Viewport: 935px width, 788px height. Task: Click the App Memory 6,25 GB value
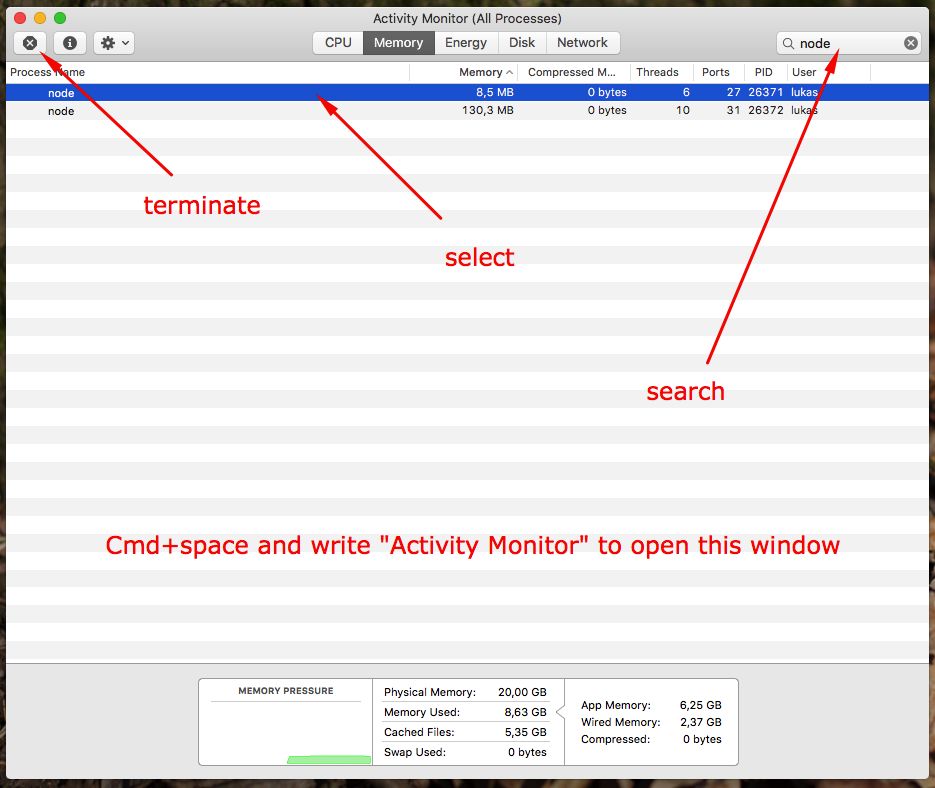point(701,705)
